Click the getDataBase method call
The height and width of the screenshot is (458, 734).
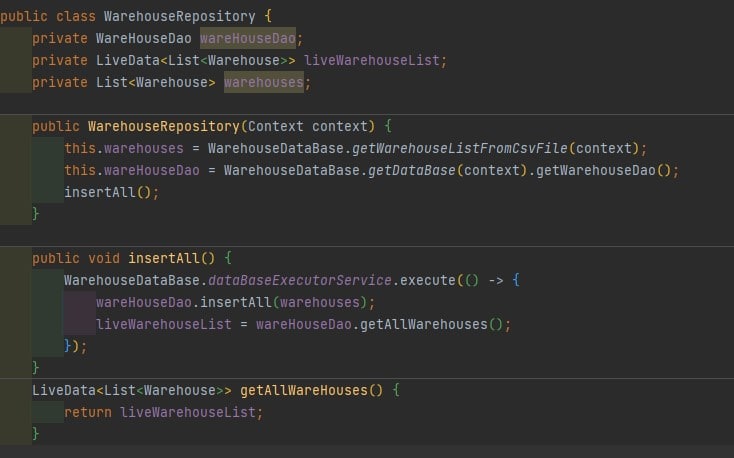[411, 170]
